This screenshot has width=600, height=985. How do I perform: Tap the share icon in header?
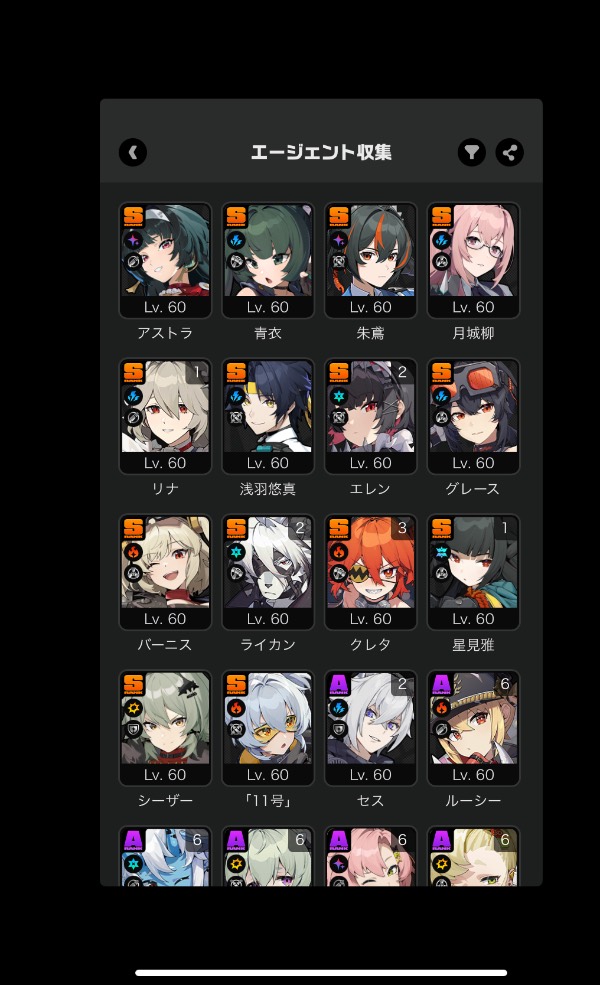coord(510,152)
